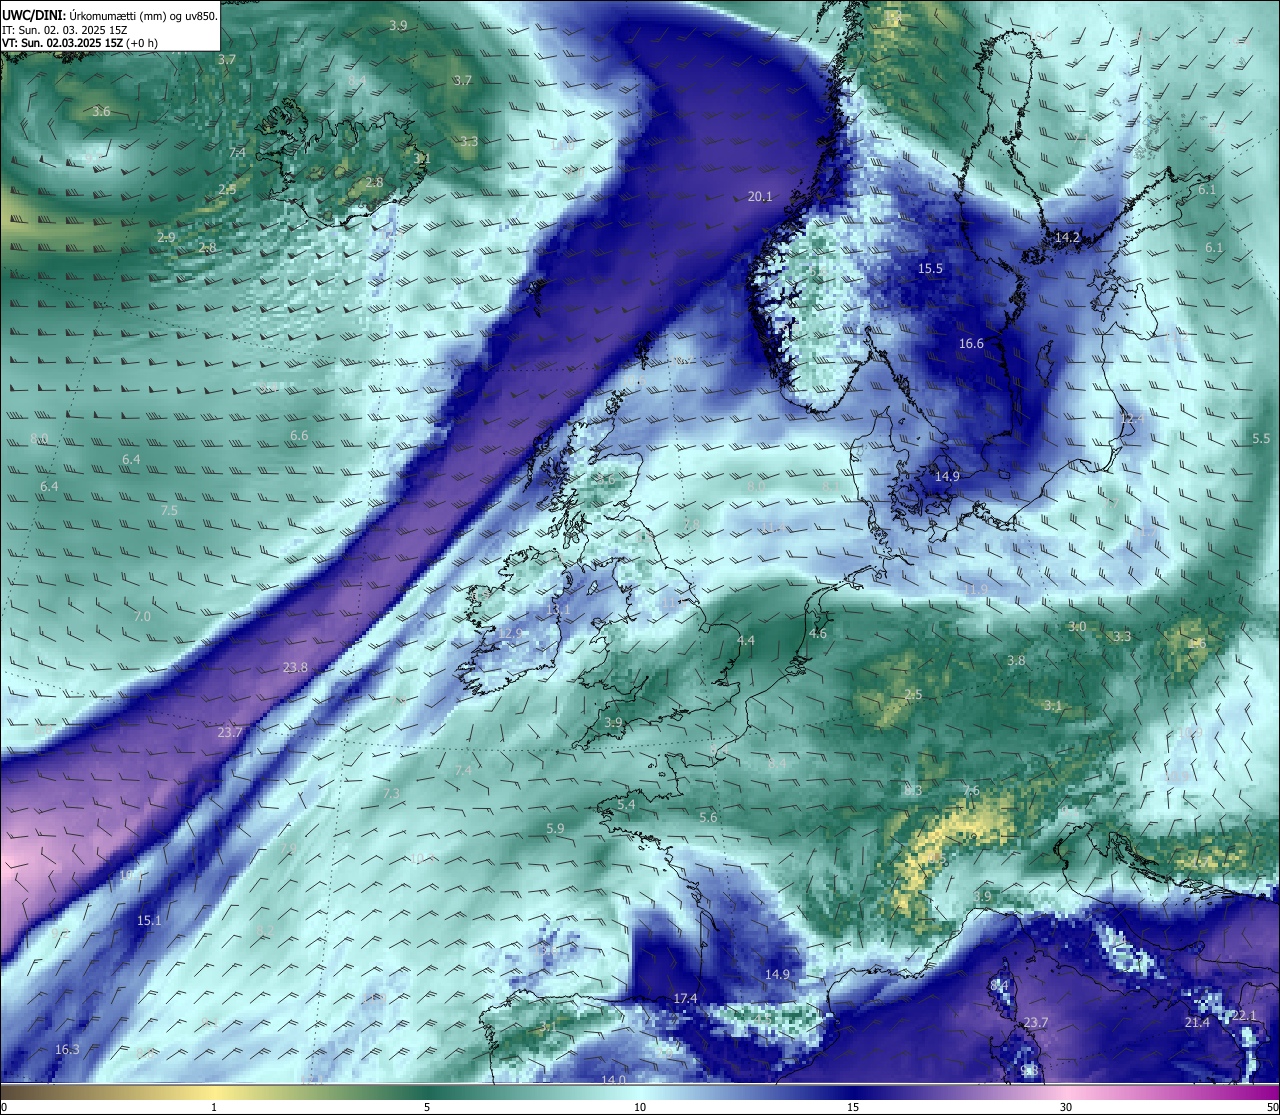Click the legend tick label 1
1280x1115 pixels.
(214, 1107)
